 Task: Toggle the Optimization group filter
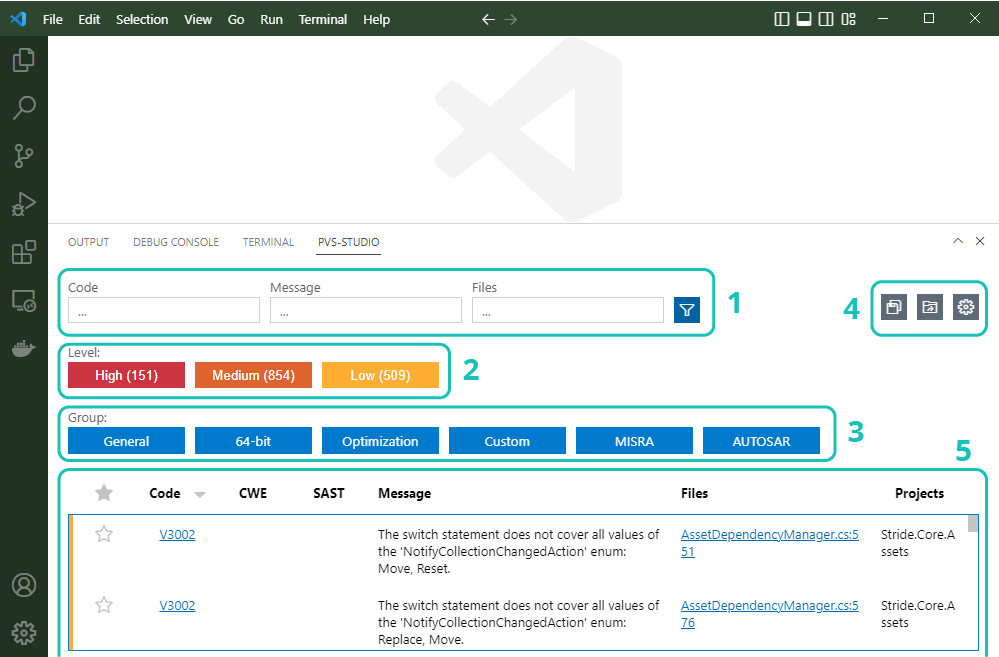click(380, 441)
